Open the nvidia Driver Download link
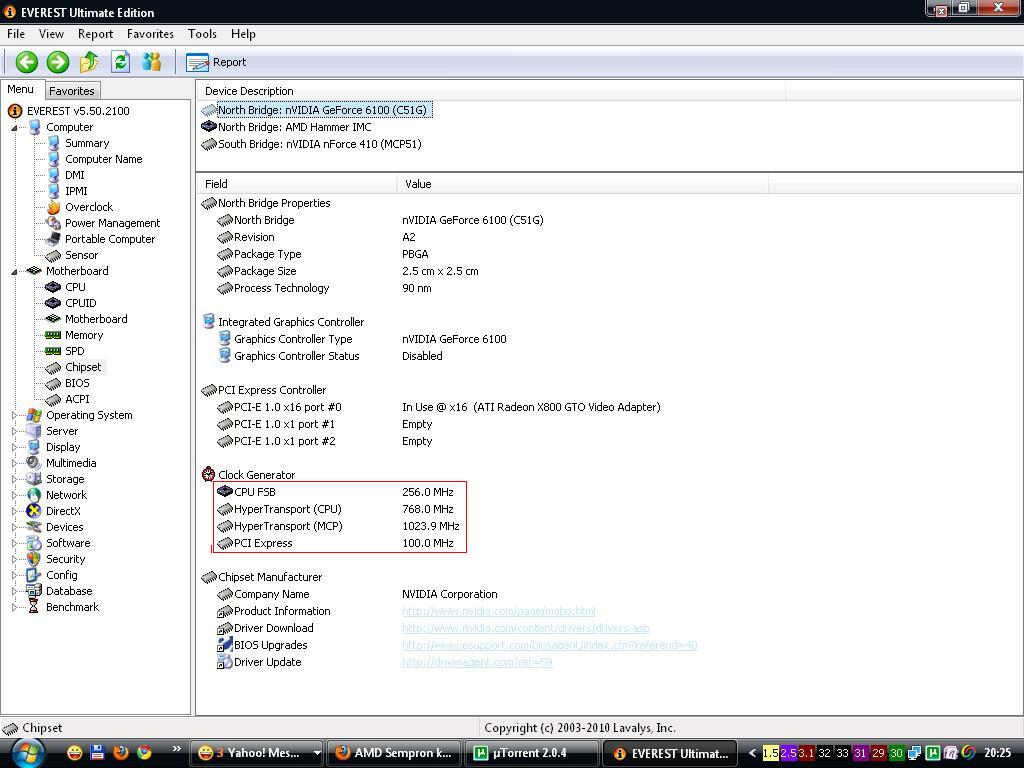The width and height of the screenshot is (1024, 768). (526, 628)
